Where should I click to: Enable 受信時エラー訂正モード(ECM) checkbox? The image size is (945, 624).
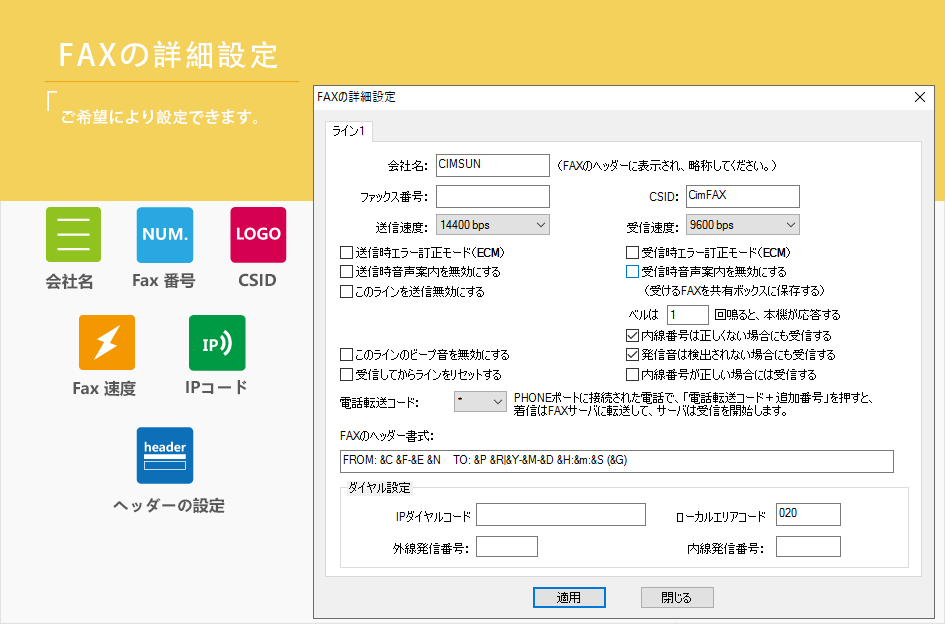[x=632, y=252]
